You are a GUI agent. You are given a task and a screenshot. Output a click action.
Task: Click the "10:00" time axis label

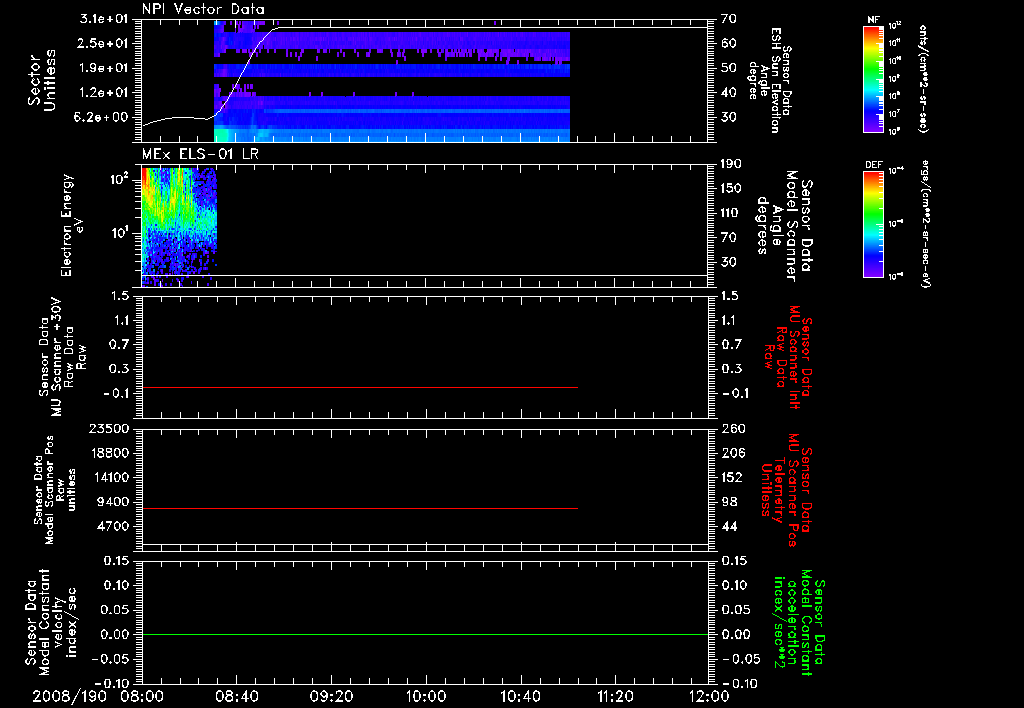(x=426, y=696)
